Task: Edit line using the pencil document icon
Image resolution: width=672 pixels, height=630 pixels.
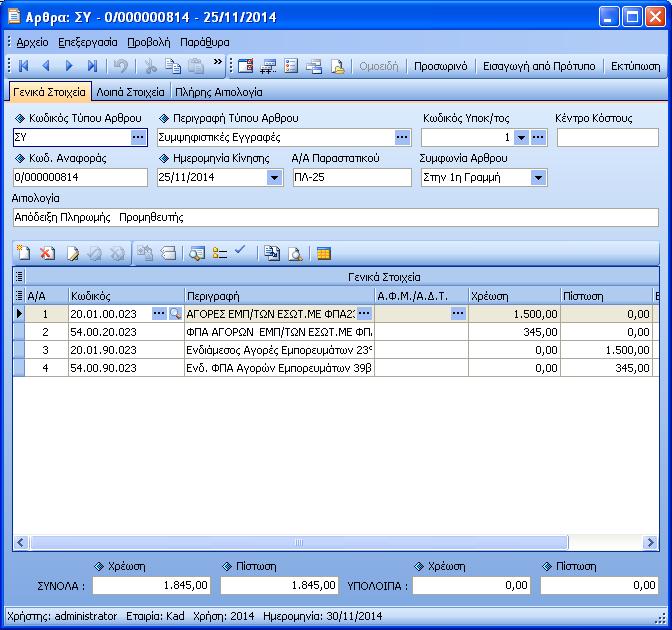Action: point(72,253)
